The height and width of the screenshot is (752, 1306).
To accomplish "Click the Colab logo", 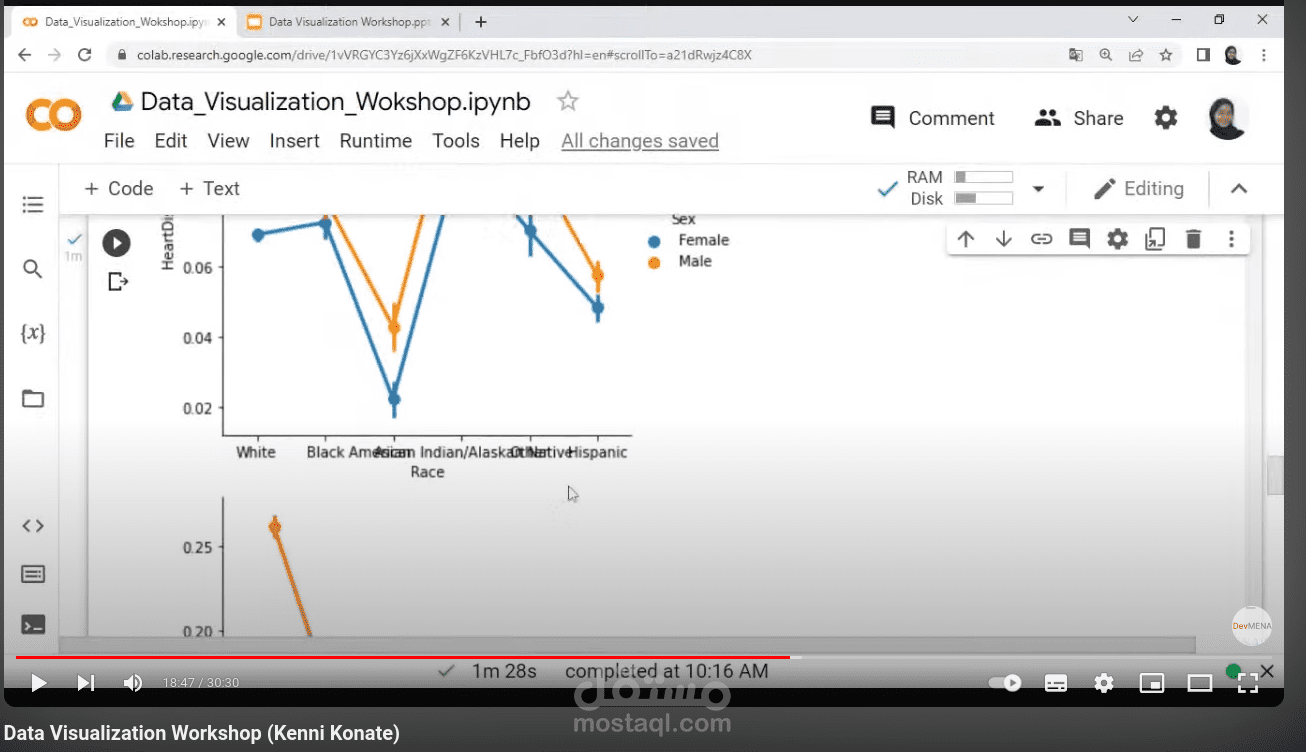I will 53,117.
